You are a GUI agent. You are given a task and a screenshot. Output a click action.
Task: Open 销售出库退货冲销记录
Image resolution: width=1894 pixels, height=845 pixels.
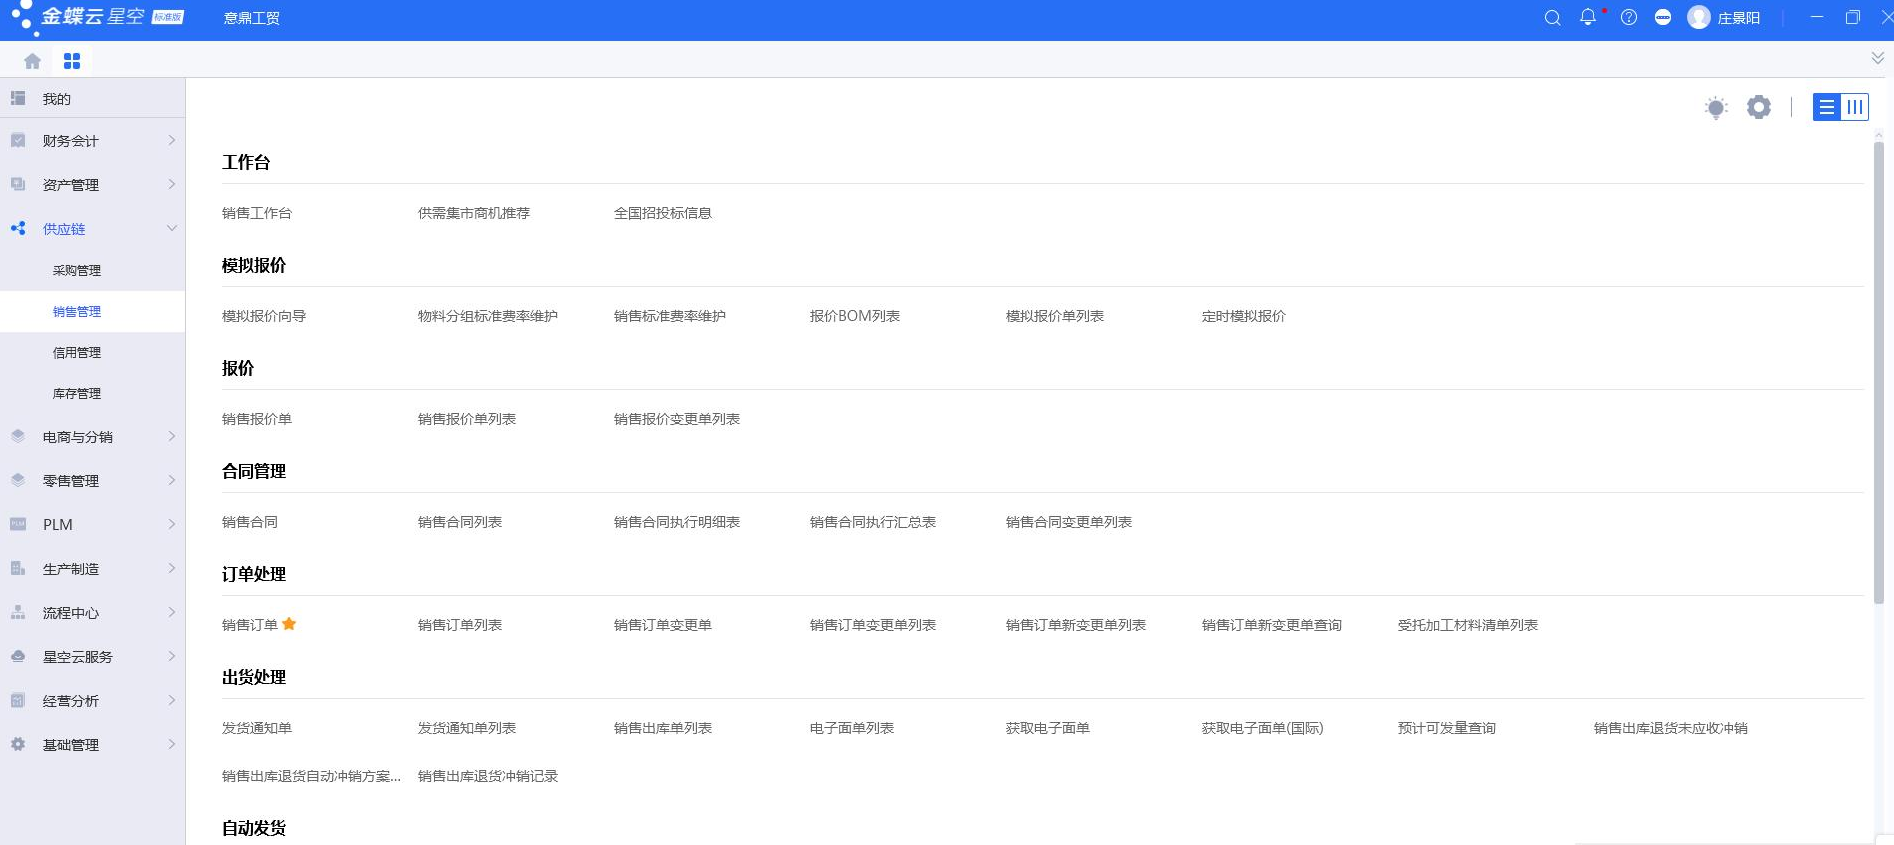488,776
